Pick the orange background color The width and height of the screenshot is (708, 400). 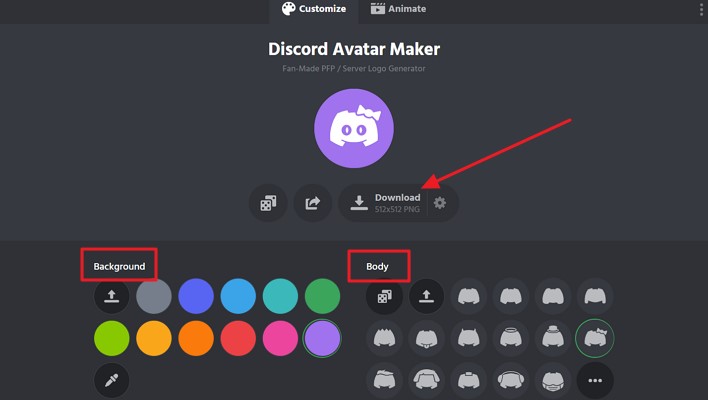click(196, 338)
